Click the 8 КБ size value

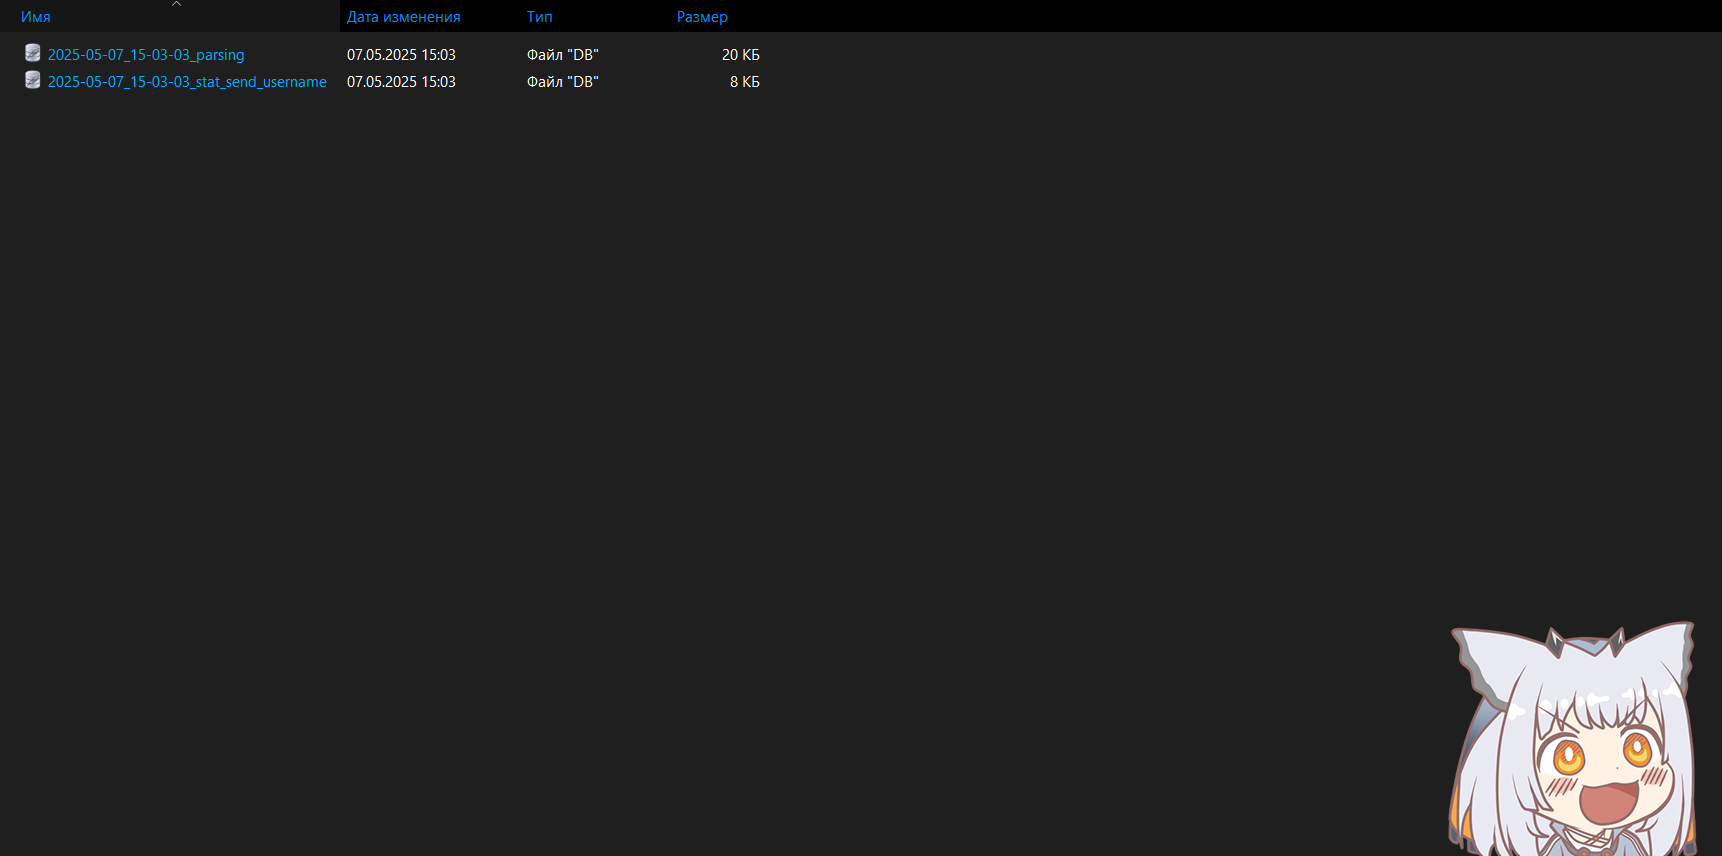click(744, 82)
